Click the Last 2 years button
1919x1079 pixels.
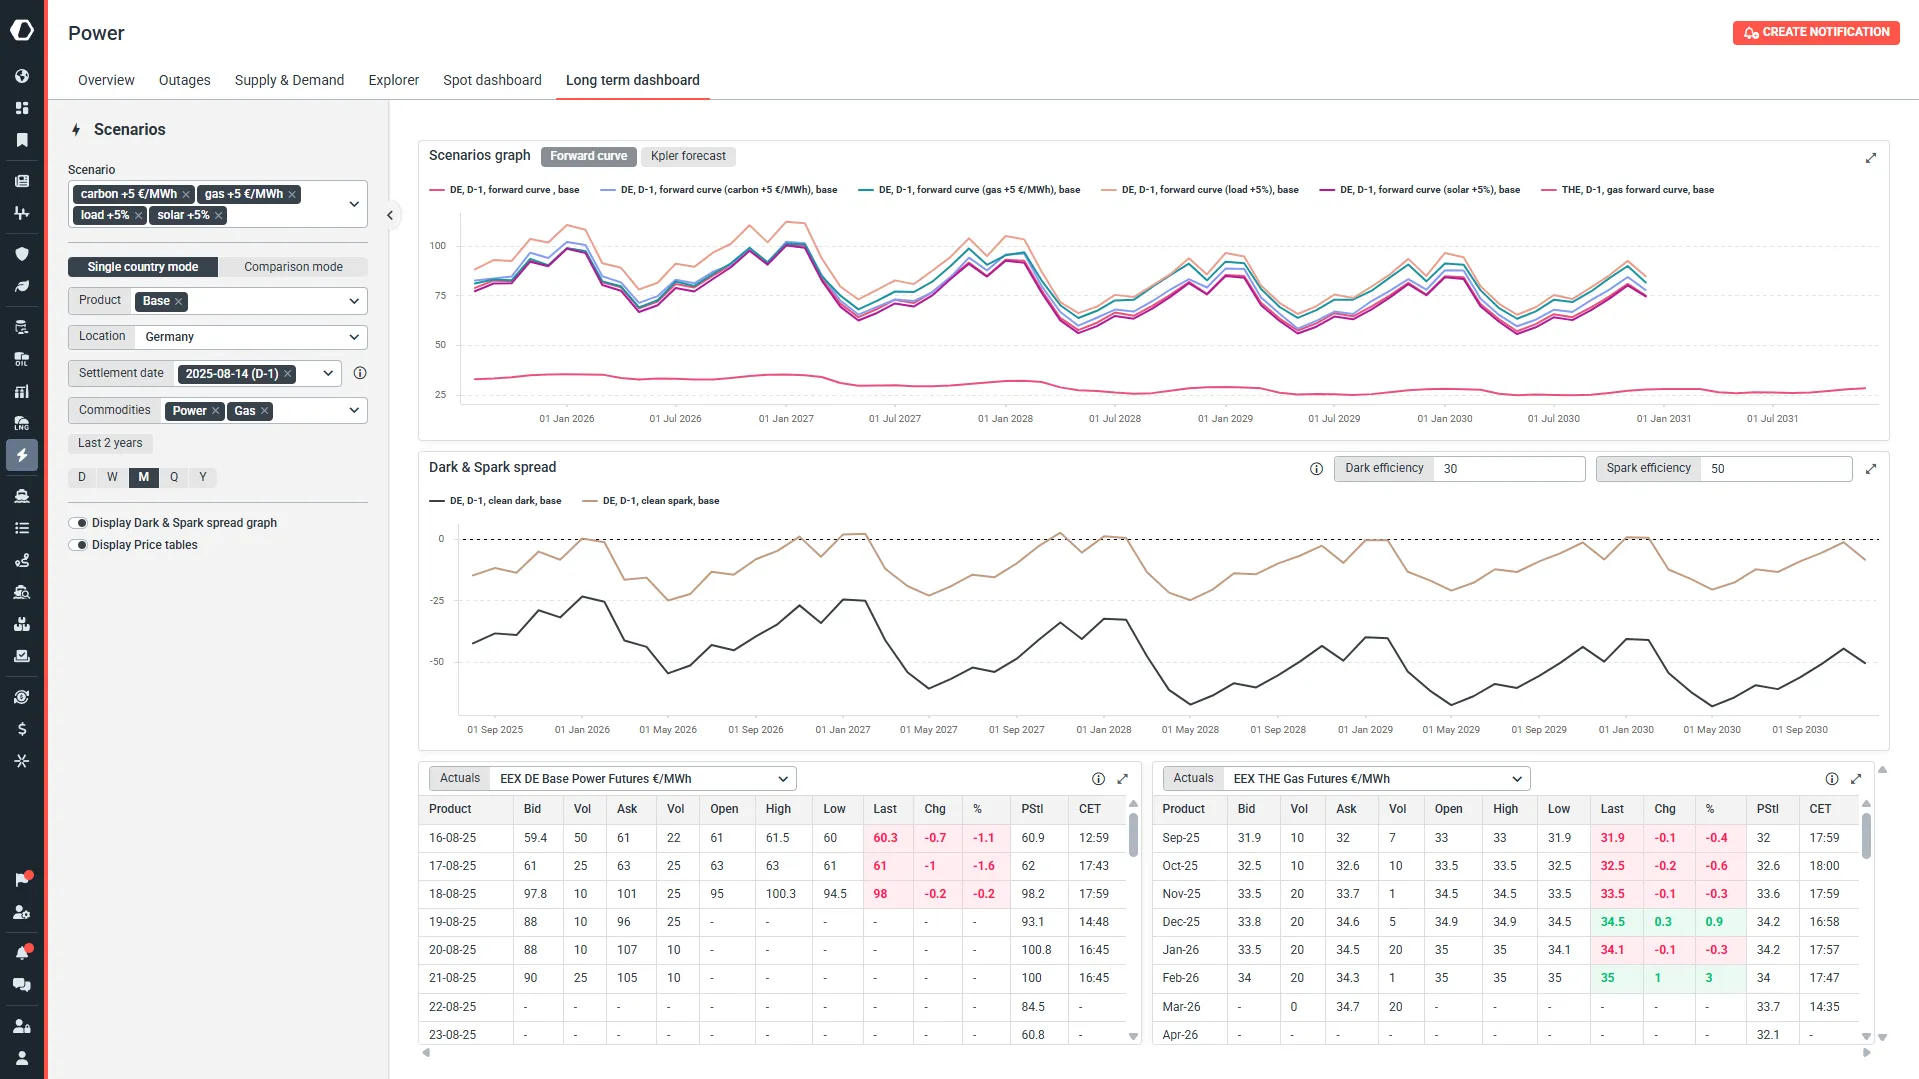click(x=110, y=443)
